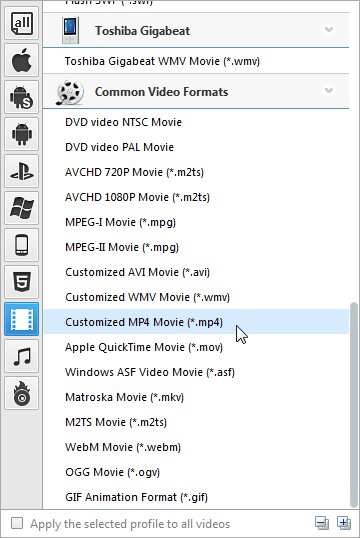
Task: Select the filmstrip common video category
Action: [x=22, y=319]
